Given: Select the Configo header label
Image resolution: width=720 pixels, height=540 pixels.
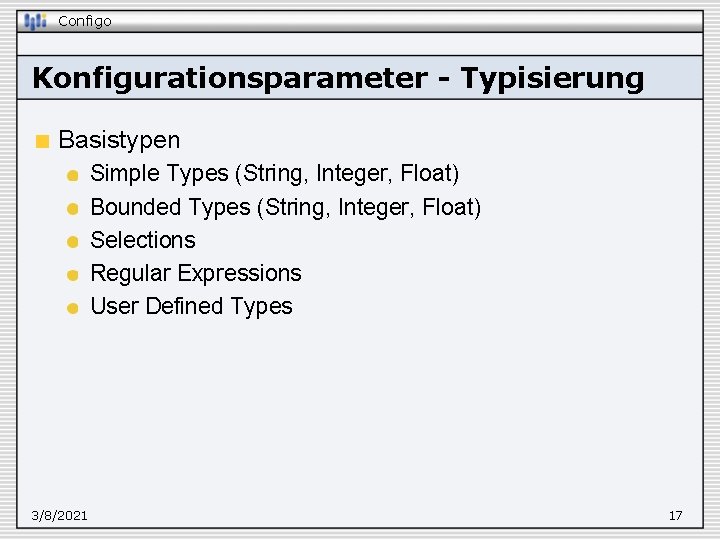Looking at the screenshot, I should tap(85, 21).
